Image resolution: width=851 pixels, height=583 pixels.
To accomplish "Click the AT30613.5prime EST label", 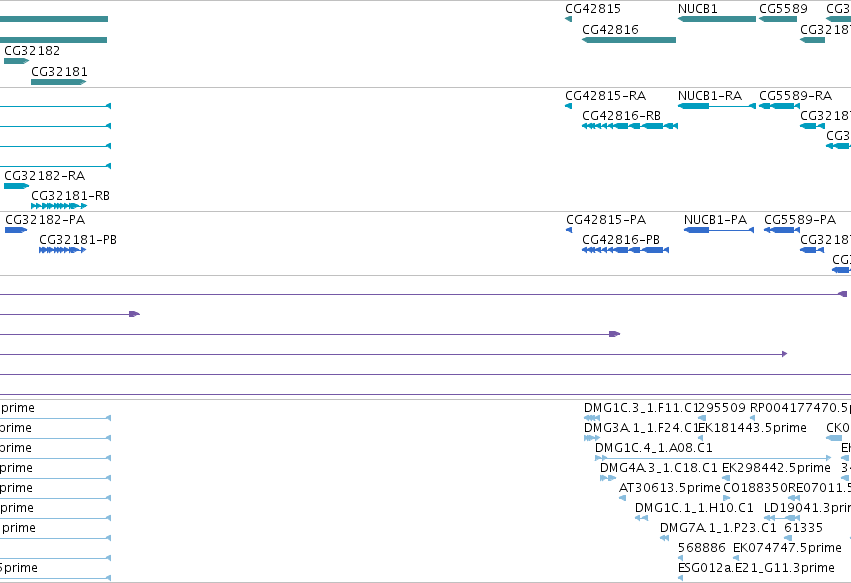I will (670, 488).
